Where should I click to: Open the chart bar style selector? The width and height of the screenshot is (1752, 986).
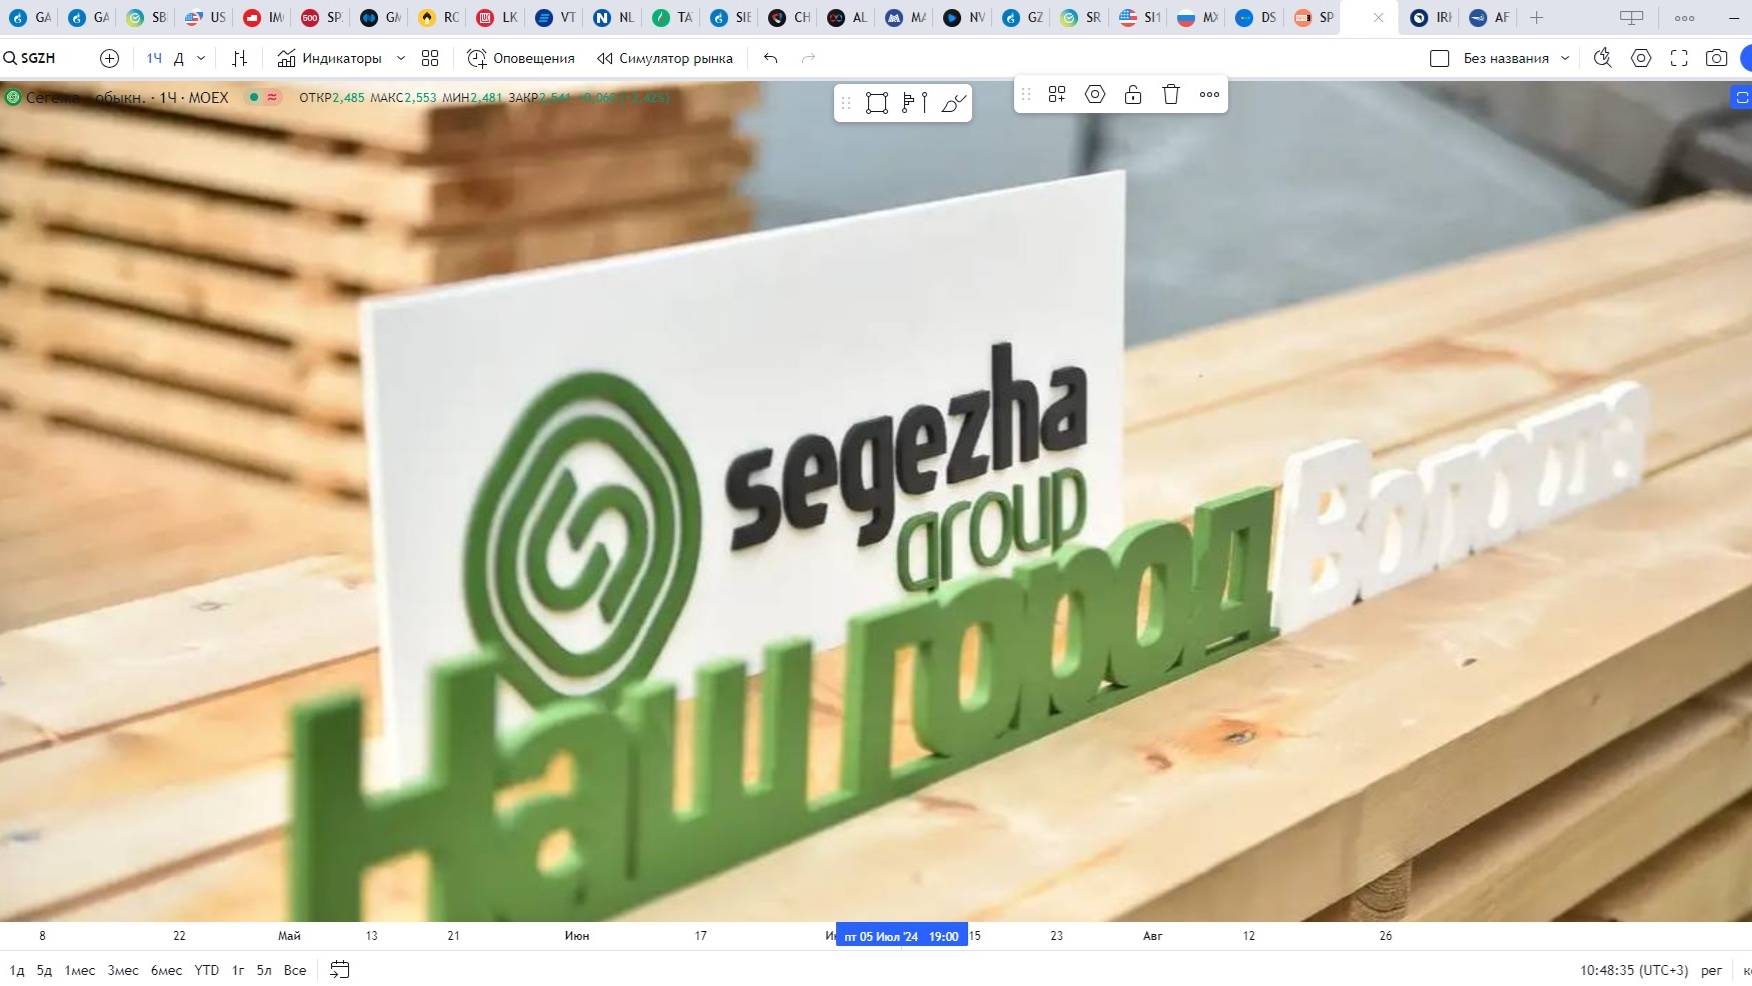click(239, 58)
